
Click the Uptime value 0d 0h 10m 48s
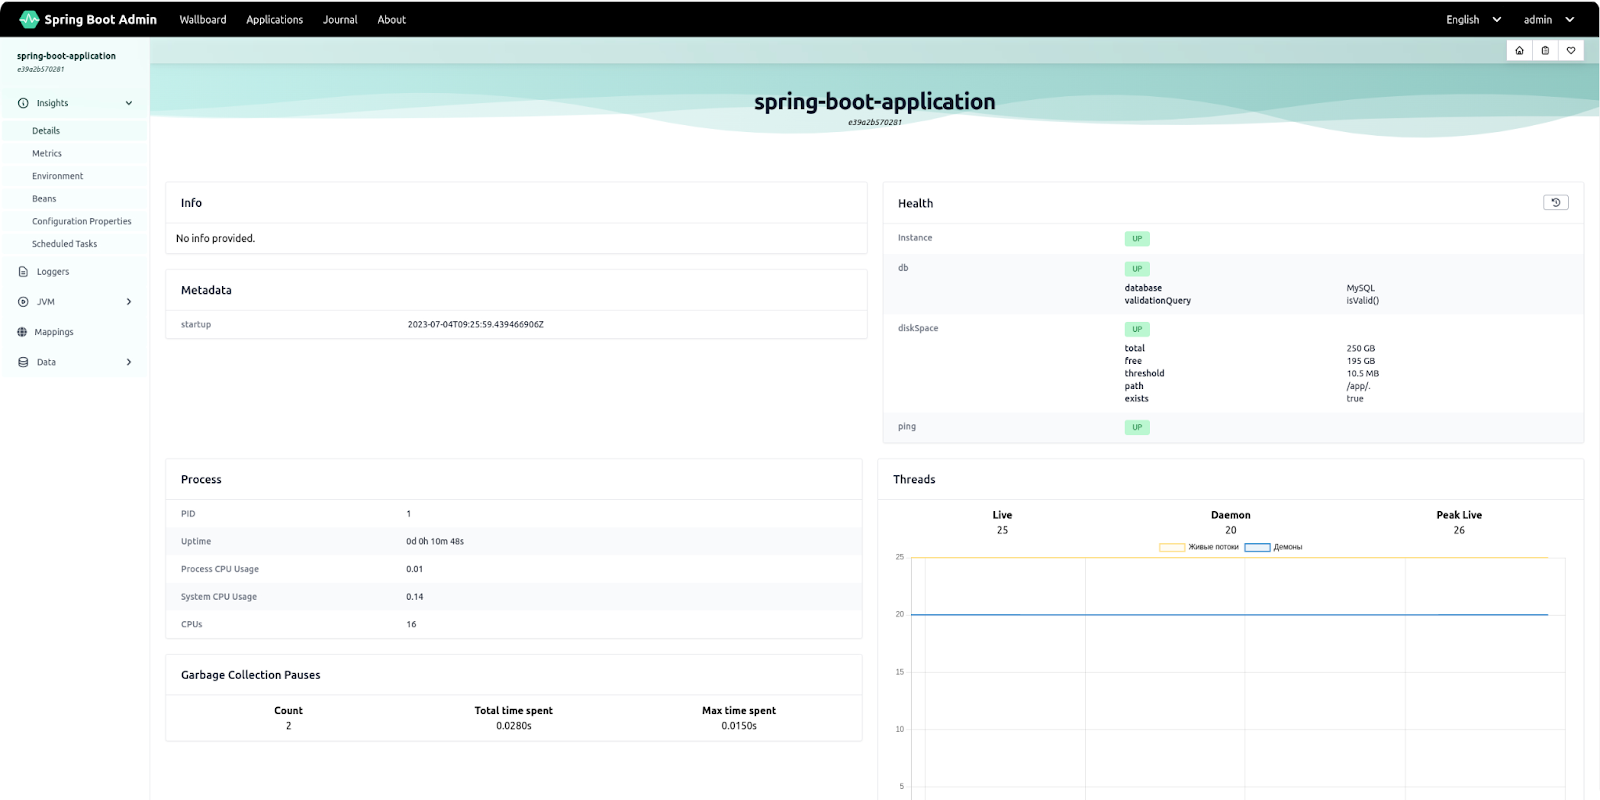point(435,541)
